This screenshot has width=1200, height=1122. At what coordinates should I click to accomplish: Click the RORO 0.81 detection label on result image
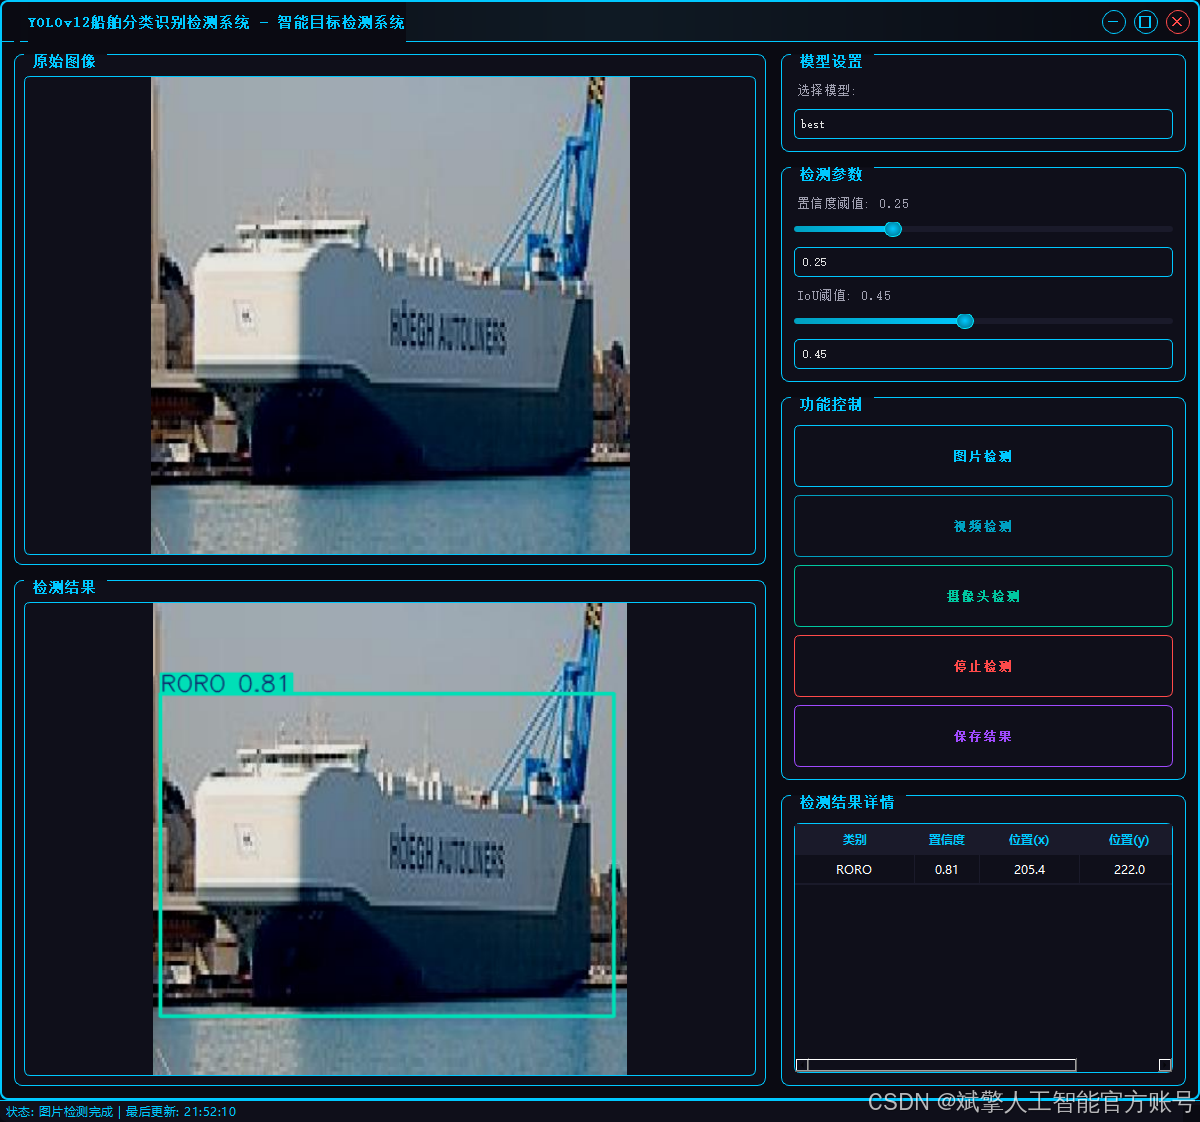(x=226, y=683)
